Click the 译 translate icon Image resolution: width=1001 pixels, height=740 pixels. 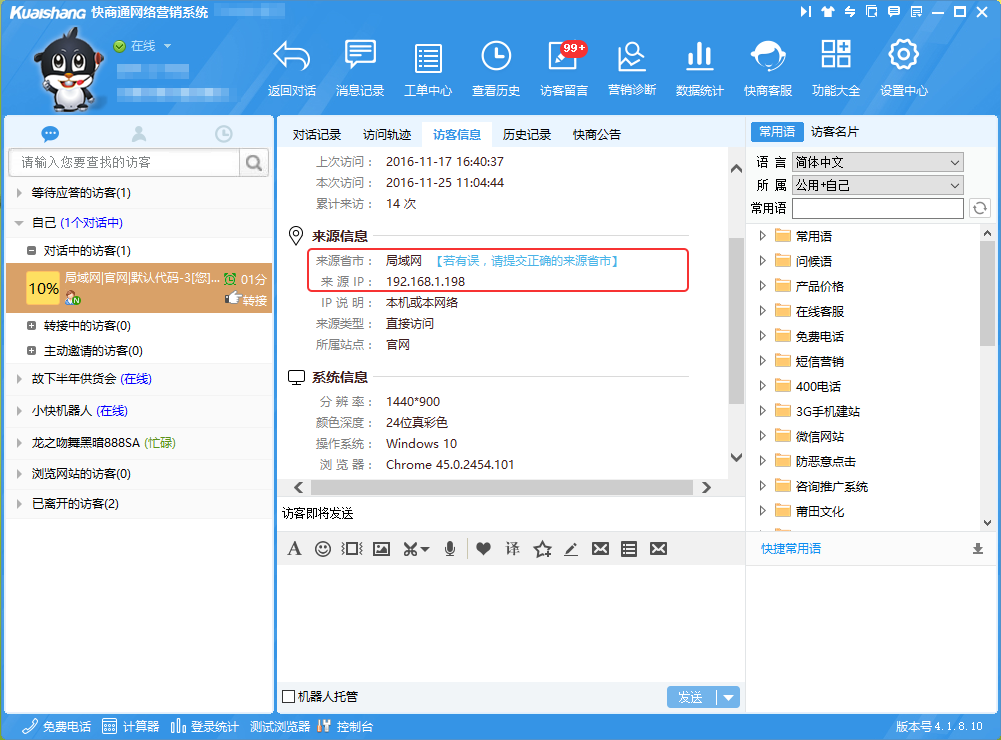click(513, 549)
